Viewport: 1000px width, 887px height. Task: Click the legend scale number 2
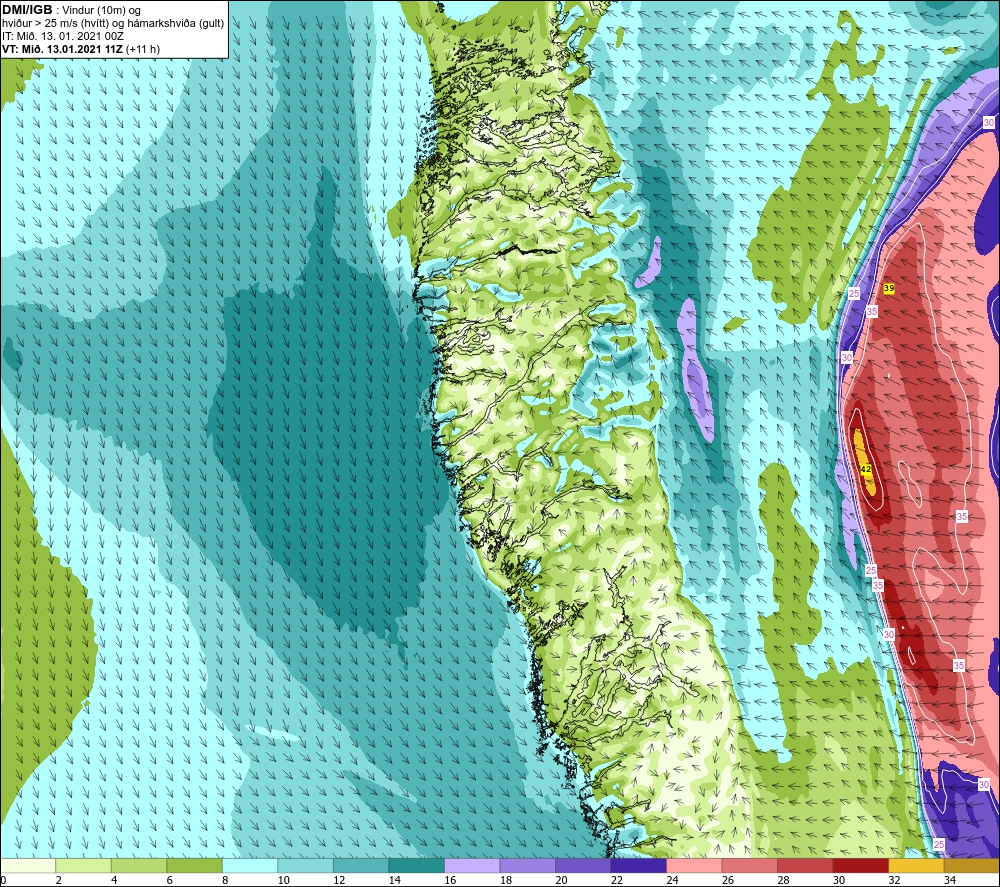58,880
